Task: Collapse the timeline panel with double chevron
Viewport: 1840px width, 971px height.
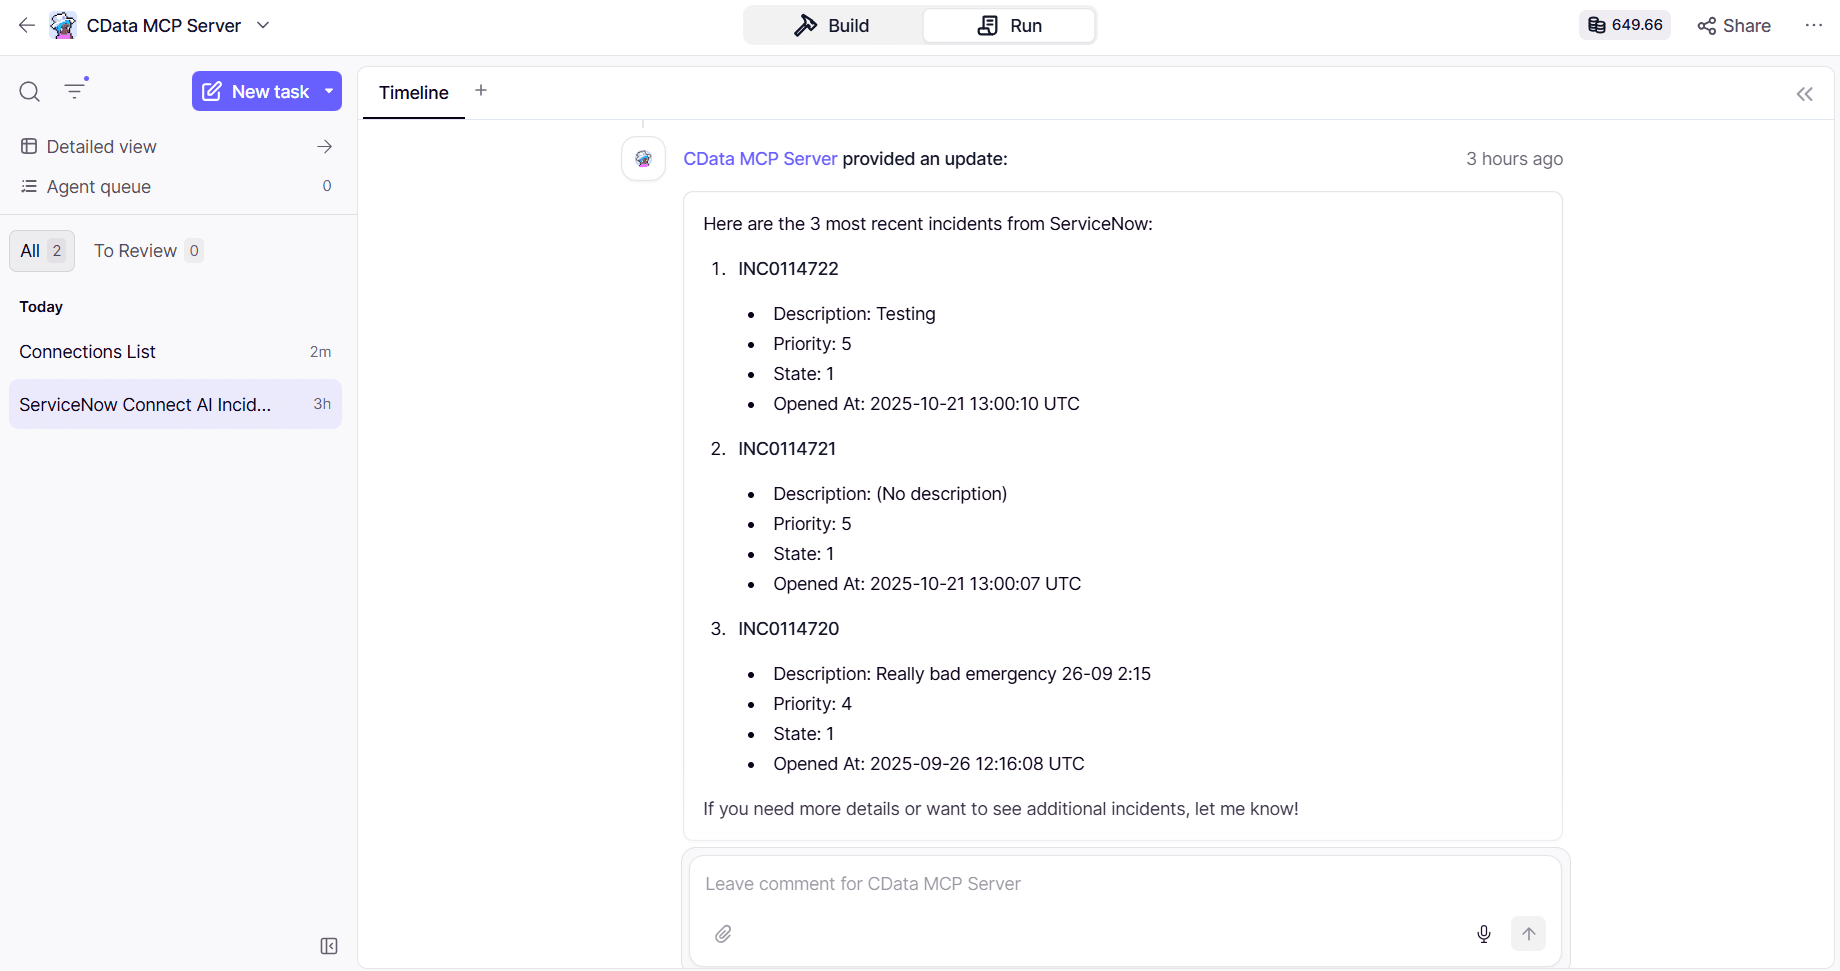Action: pyautogui.click(x=1804, y=94)
